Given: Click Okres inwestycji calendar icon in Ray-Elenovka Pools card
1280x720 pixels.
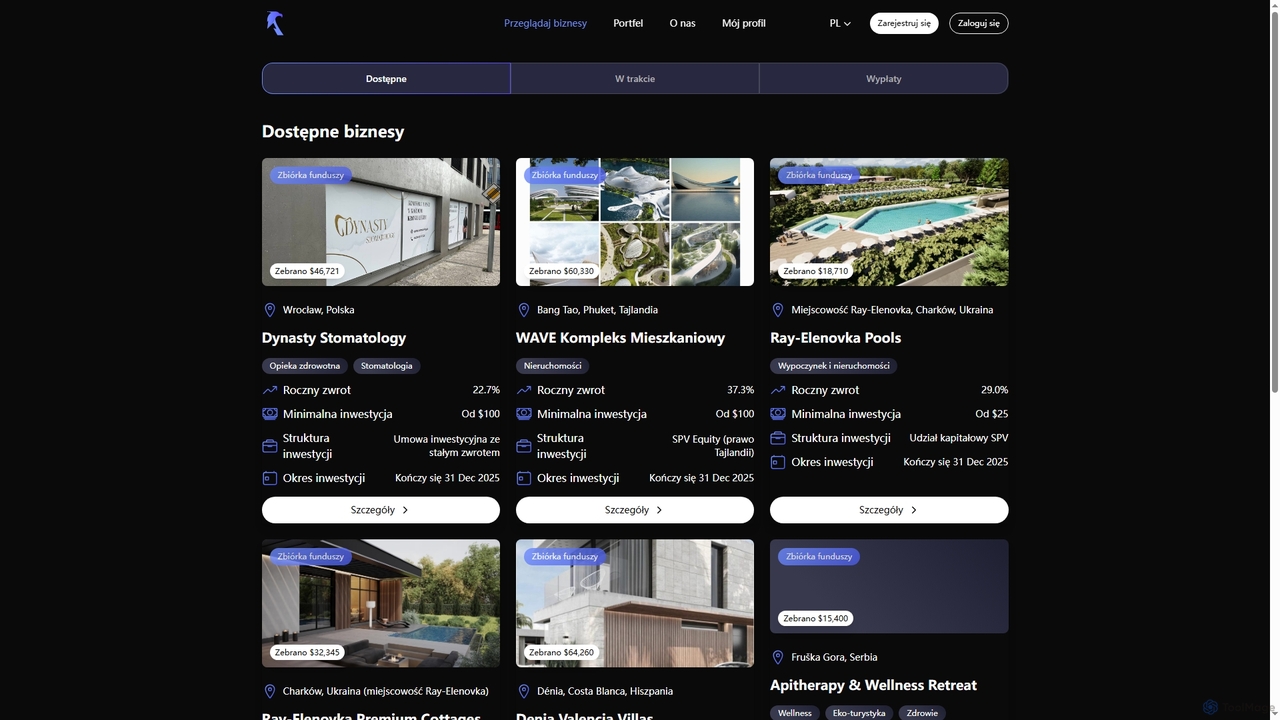Looking at the screenshot, I should 777,462.
